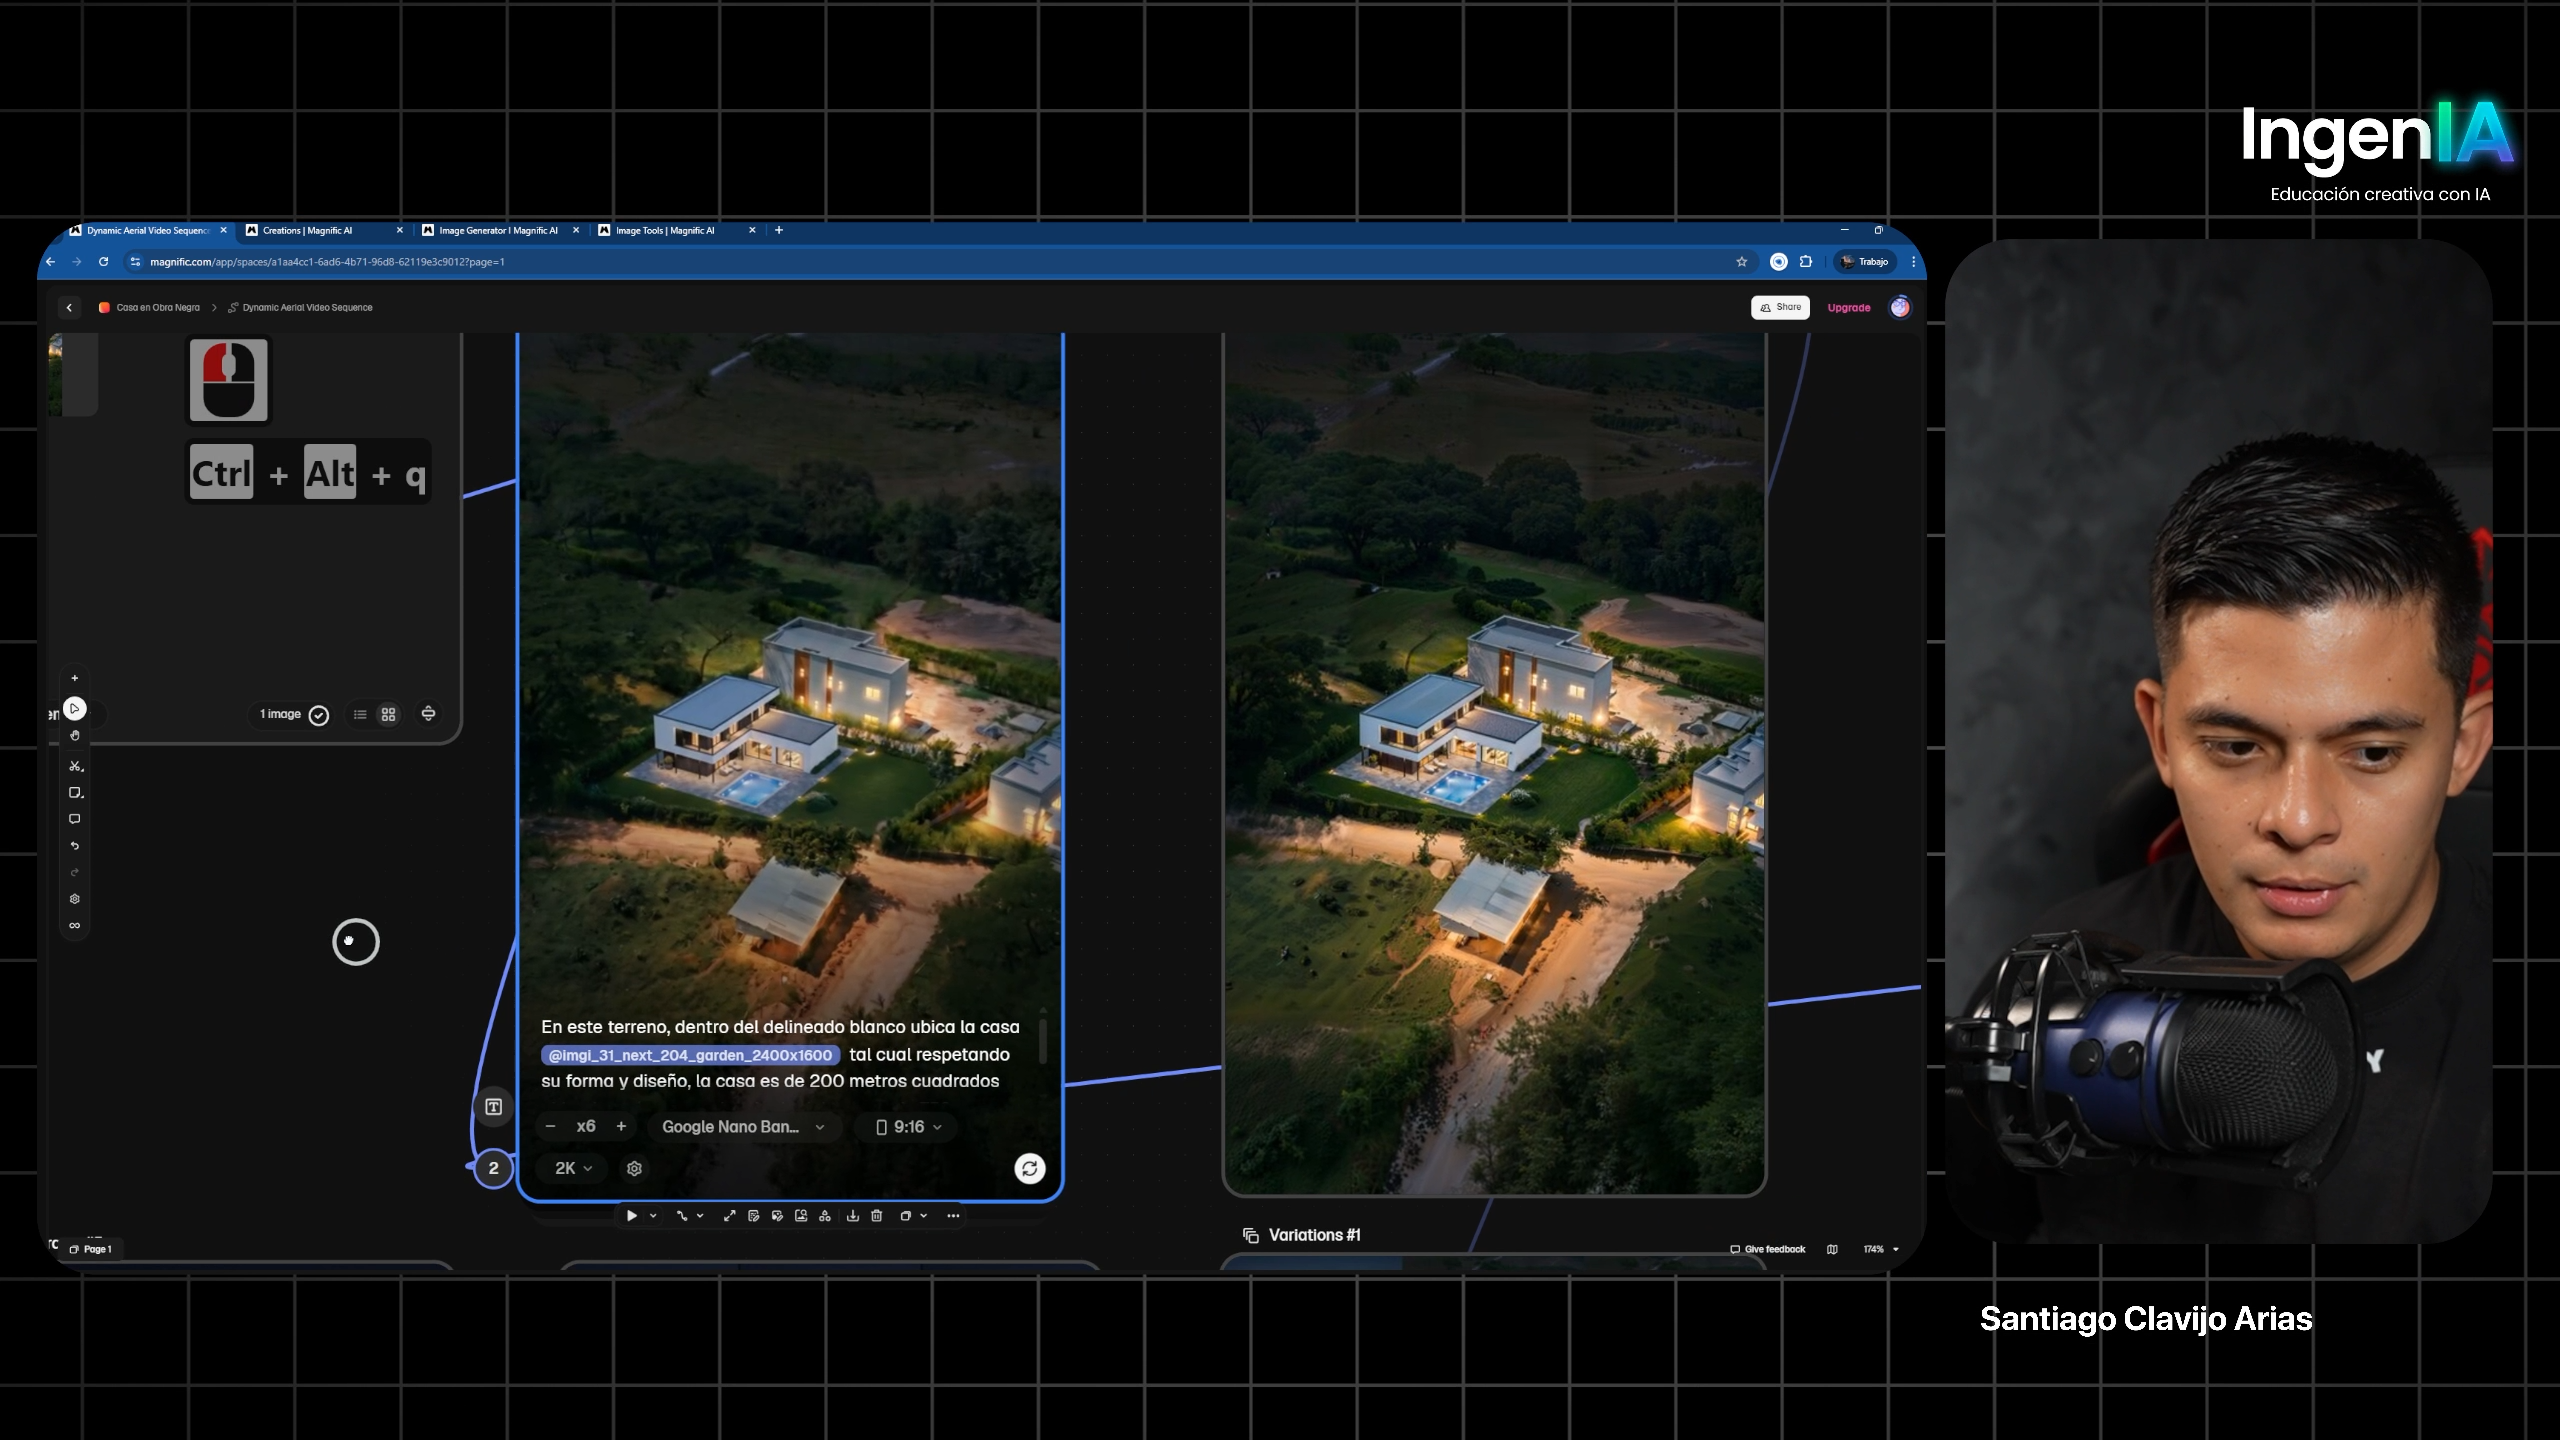Click the fullscreen expand arrows icon
Image resolution: width=2560 pixels, height=1440 pixels.
(x=729, y=1216)
